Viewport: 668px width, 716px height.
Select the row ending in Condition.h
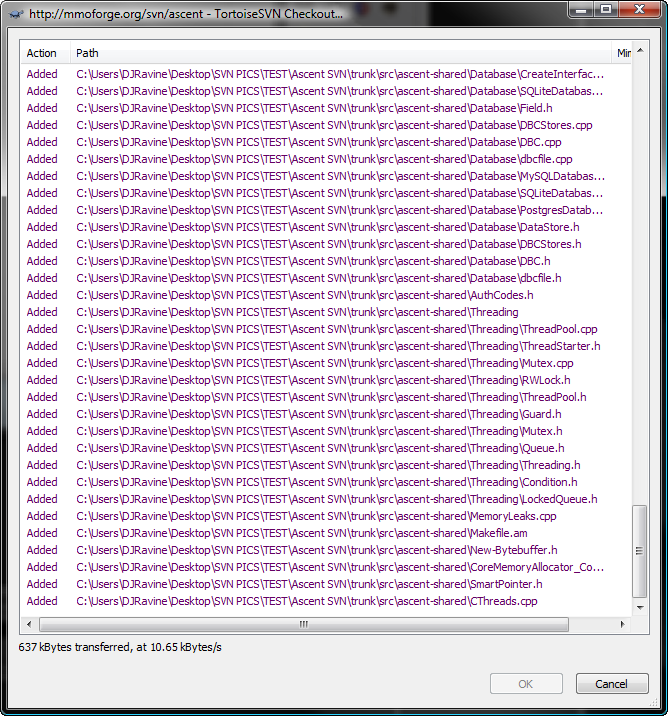[x=326, y=482]
